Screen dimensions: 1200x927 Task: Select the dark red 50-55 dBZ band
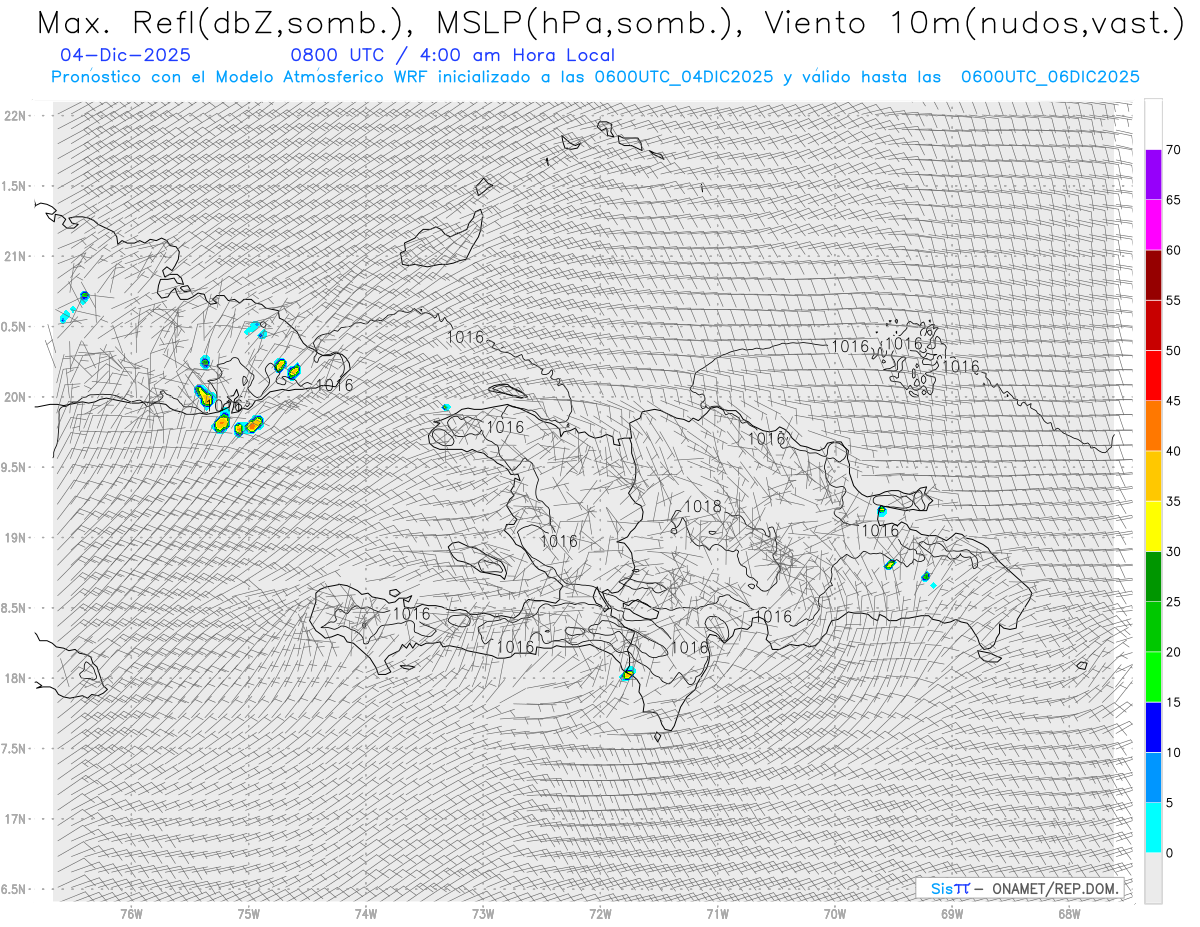(x=1153, y=325)
